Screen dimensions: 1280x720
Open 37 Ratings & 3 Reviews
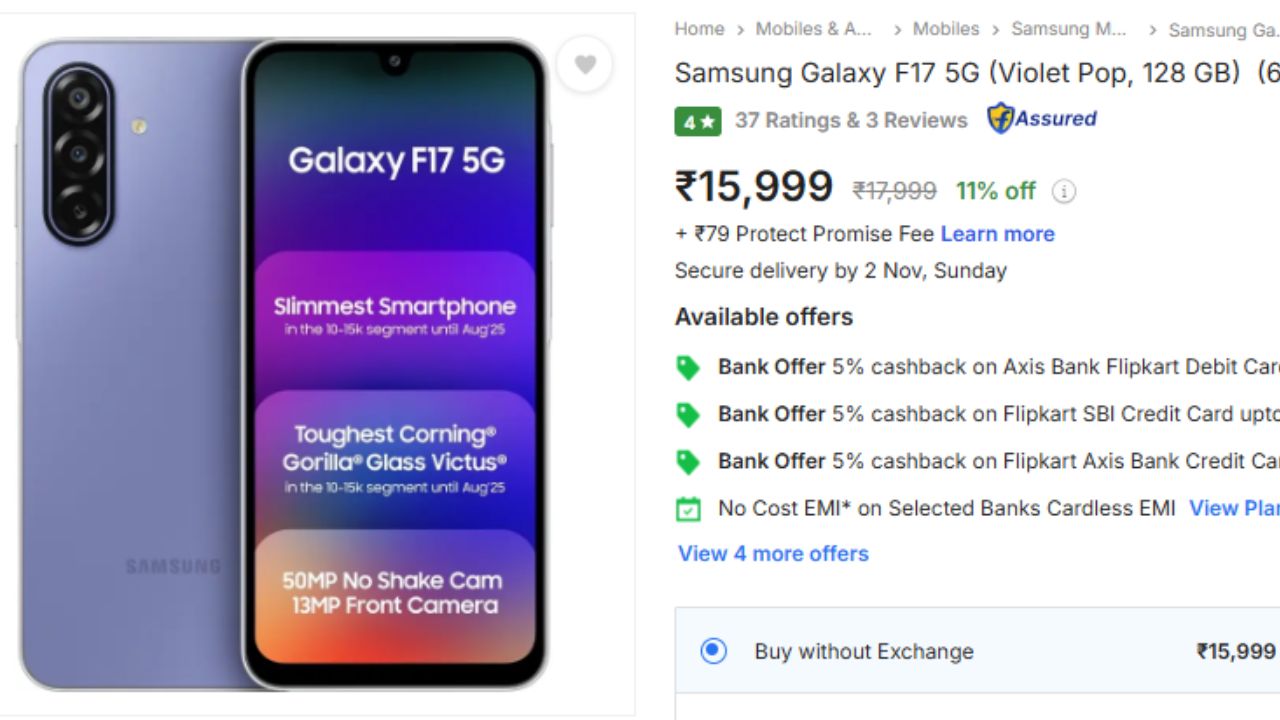pos(851,121)
